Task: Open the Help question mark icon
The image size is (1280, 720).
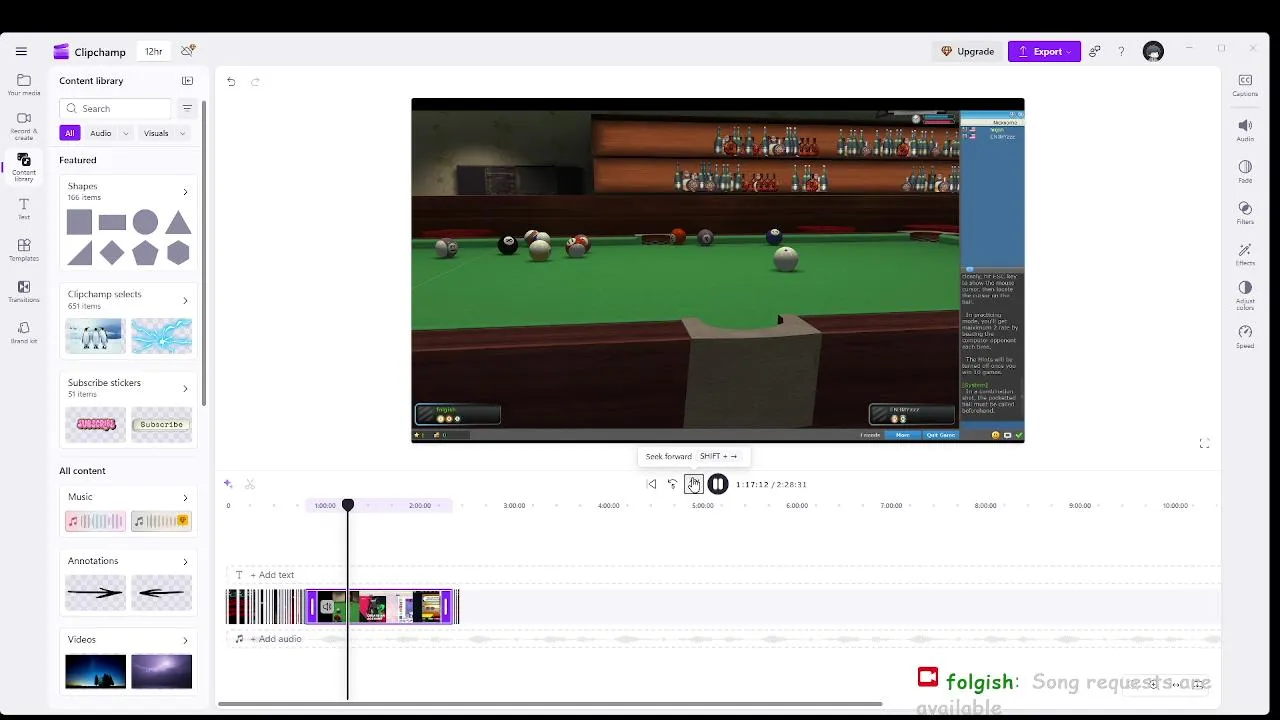Action: pyautogui.click(x=1121, y=51)
